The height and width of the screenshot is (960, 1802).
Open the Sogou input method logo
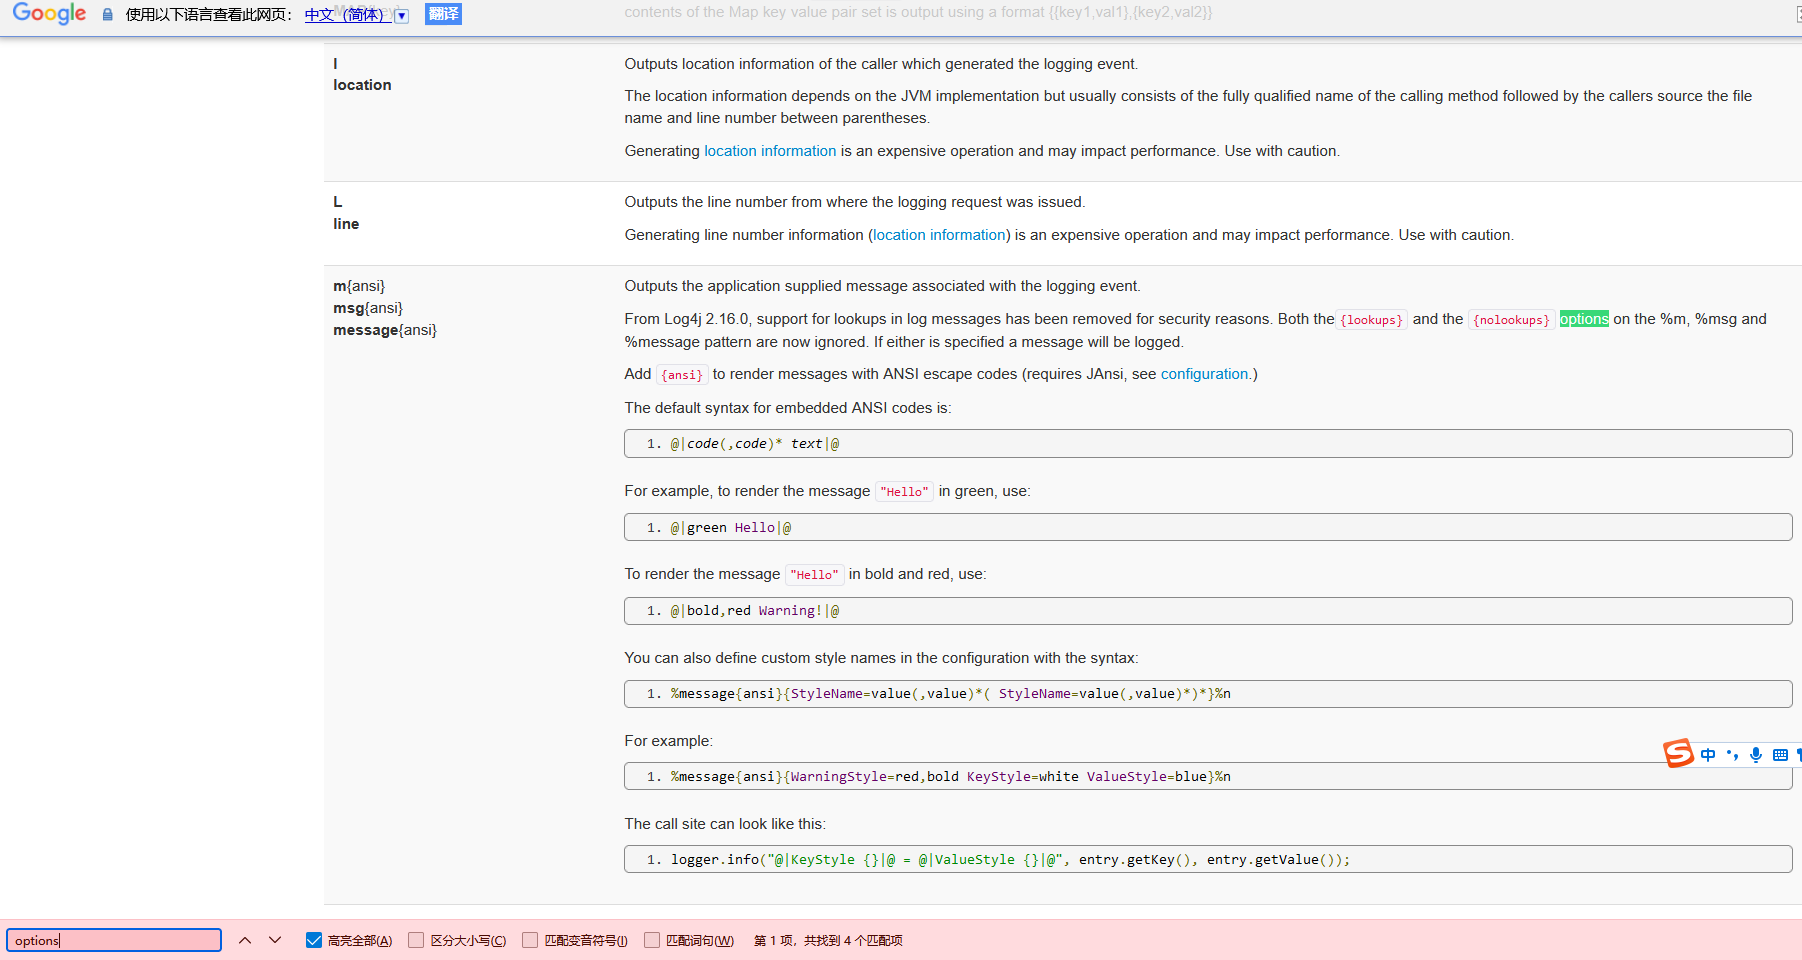click(1678, 753)
